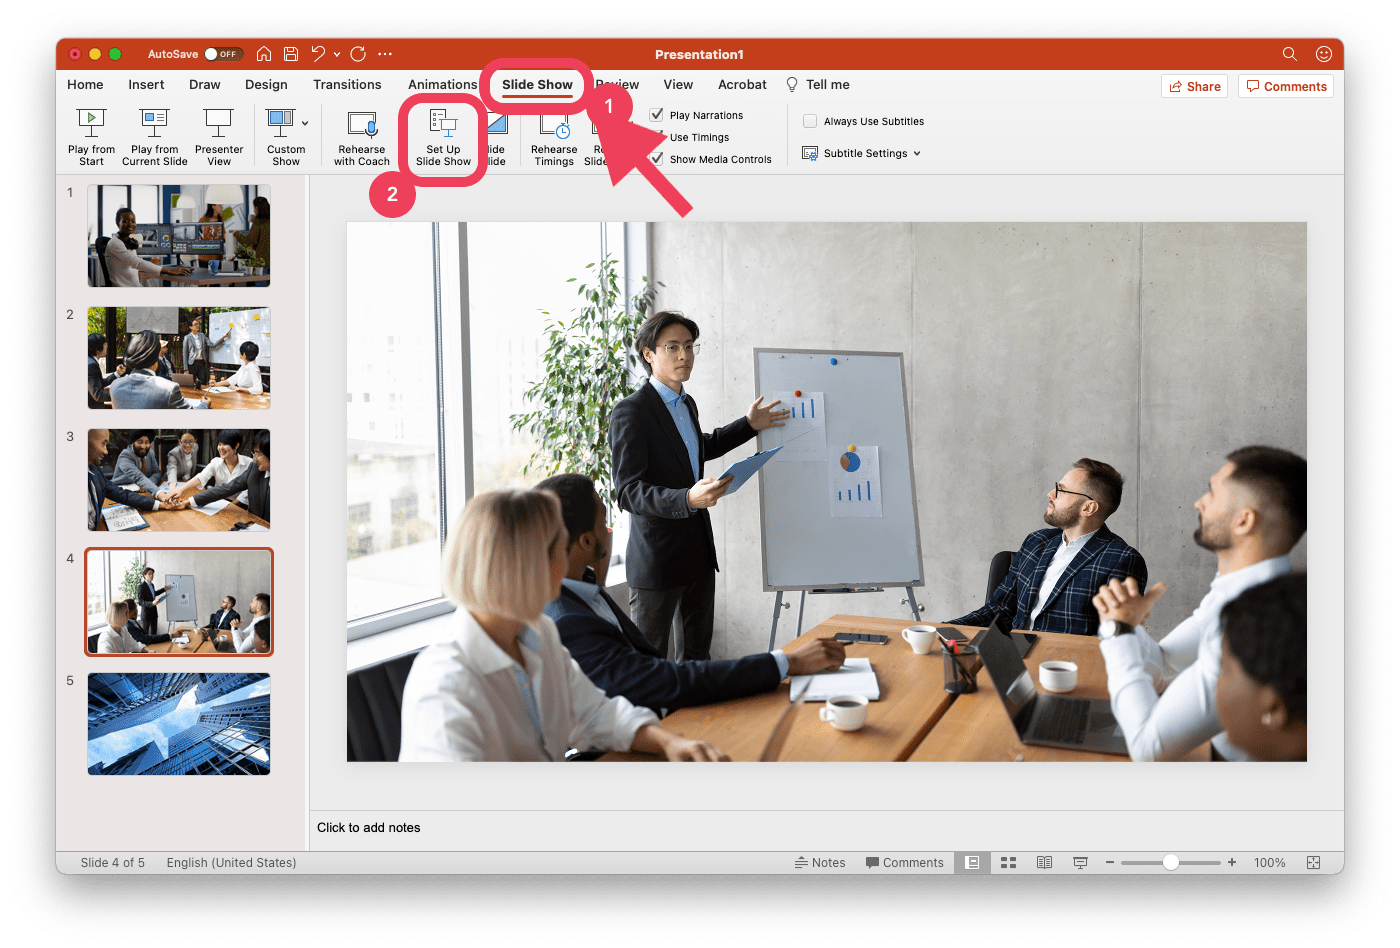Open the Comments panel
Screen dimensions: 1400x948
(x=1285, y=86)
